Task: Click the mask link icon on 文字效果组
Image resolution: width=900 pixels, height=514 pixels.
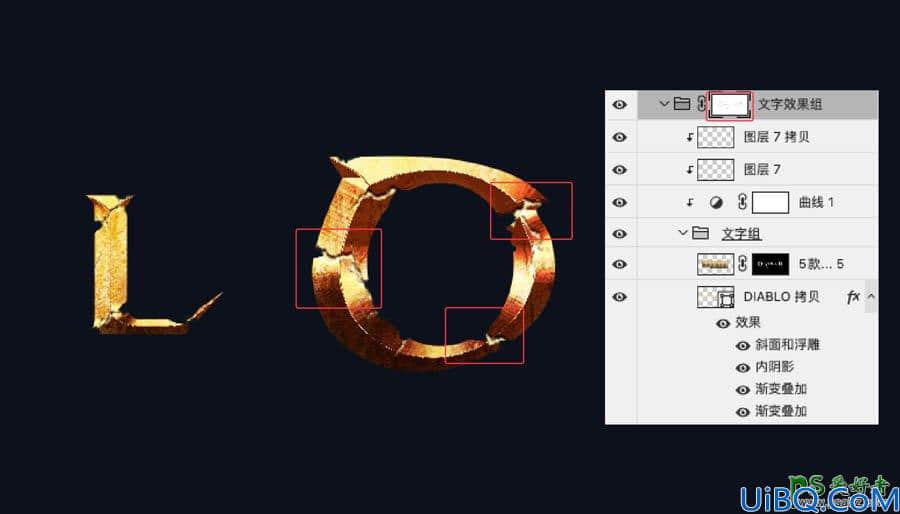Action: tap(701, 104)
